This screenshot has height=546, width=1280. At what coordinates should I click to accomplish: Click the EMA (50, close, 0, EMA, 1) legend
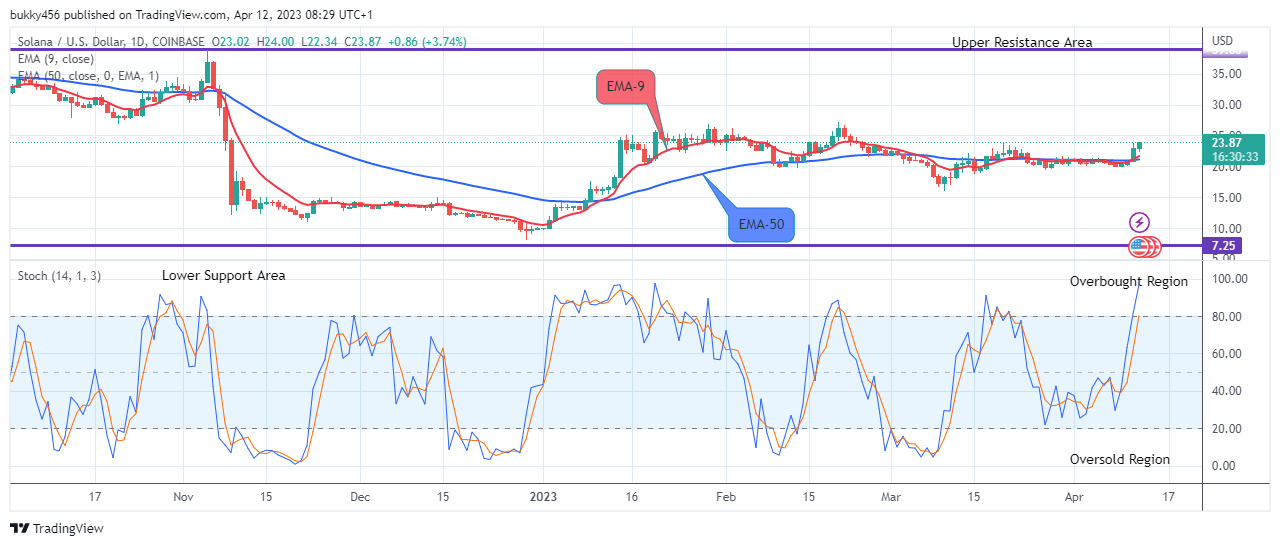pos(89,76)
